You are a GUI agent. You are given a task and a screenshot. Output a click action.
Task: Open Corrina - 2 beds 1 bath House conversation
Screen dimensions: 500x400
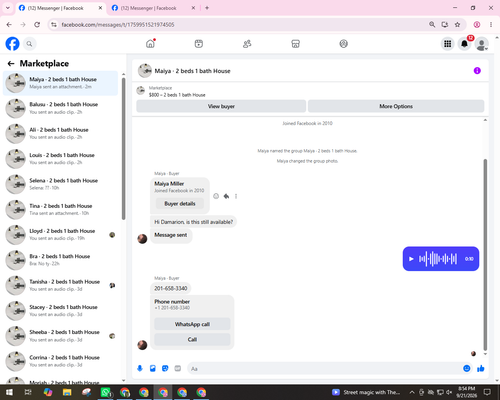point(60,361)
